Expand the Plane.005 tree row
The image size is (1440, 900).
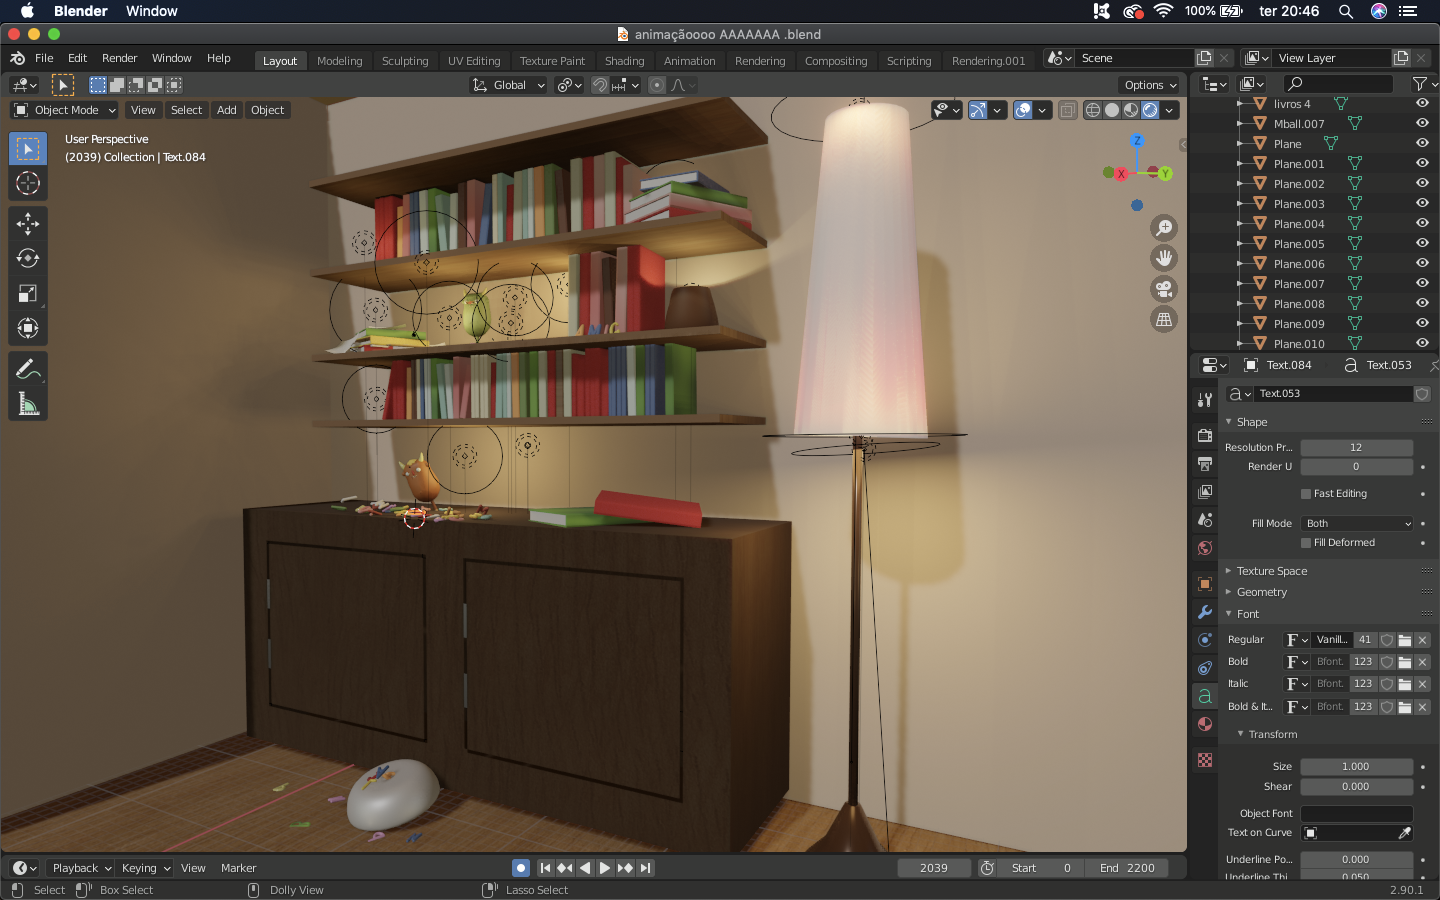coord(1240,243)
